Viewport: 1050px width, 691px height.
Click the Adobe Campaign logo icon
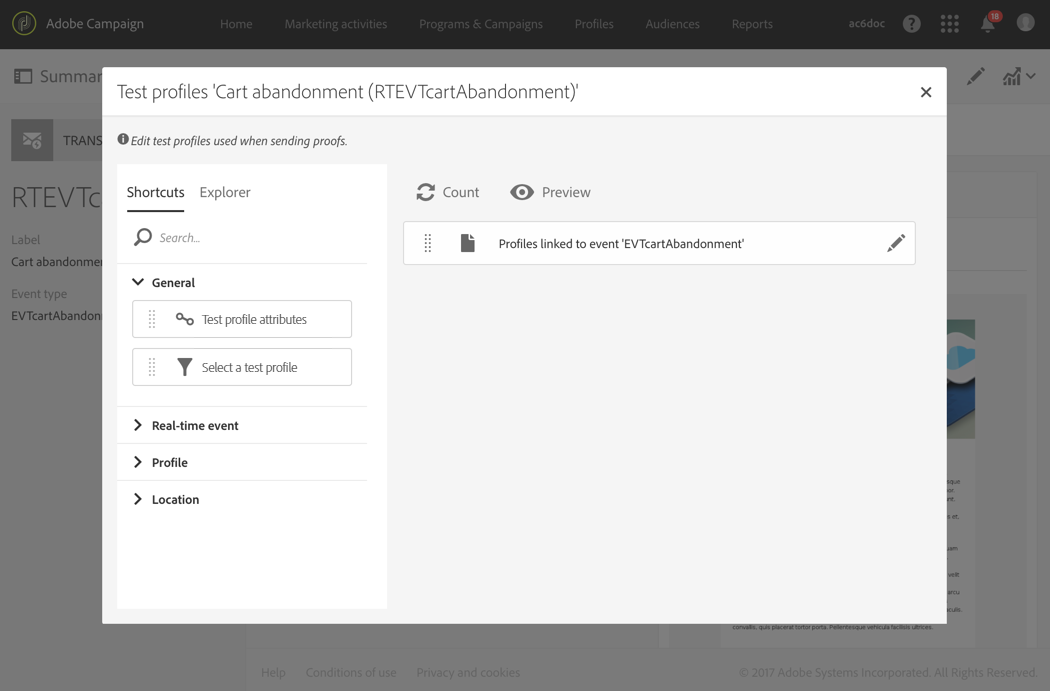click(x=24, y=23)
